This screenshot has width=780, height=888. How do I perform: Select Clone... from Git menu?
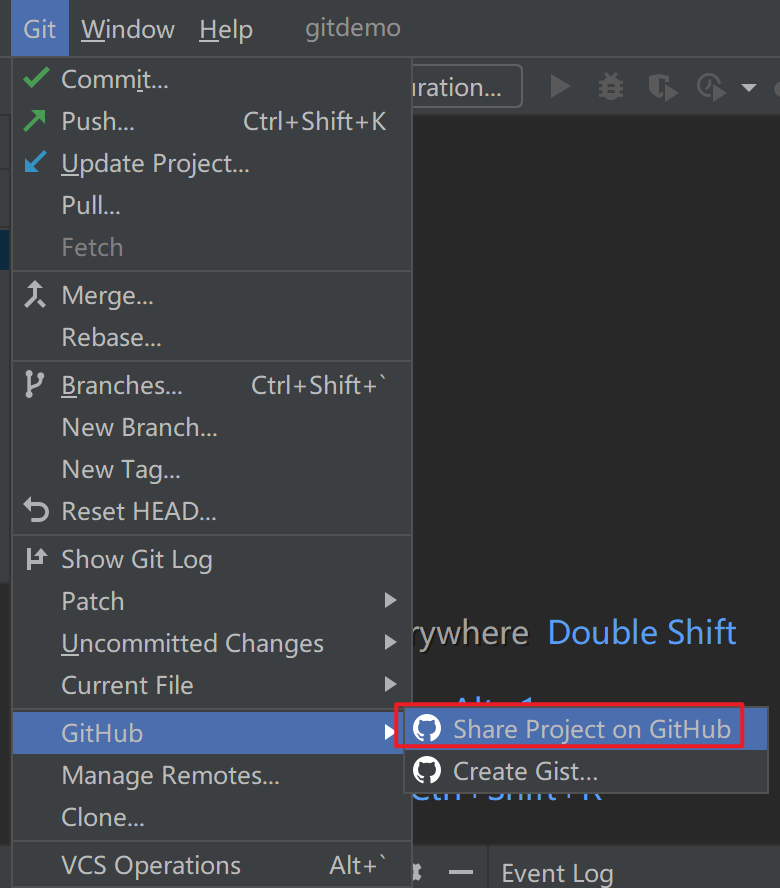point(212,817)
